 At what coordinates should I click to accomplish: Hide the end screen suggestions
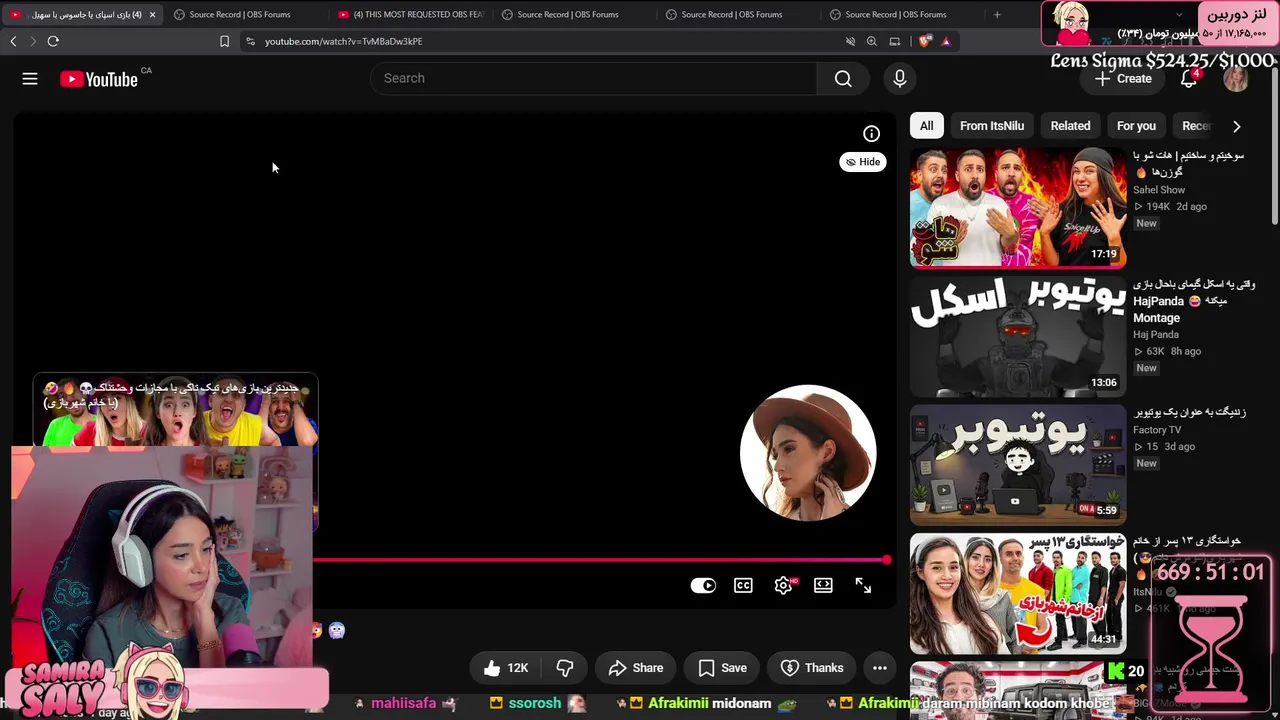[863, 162]
